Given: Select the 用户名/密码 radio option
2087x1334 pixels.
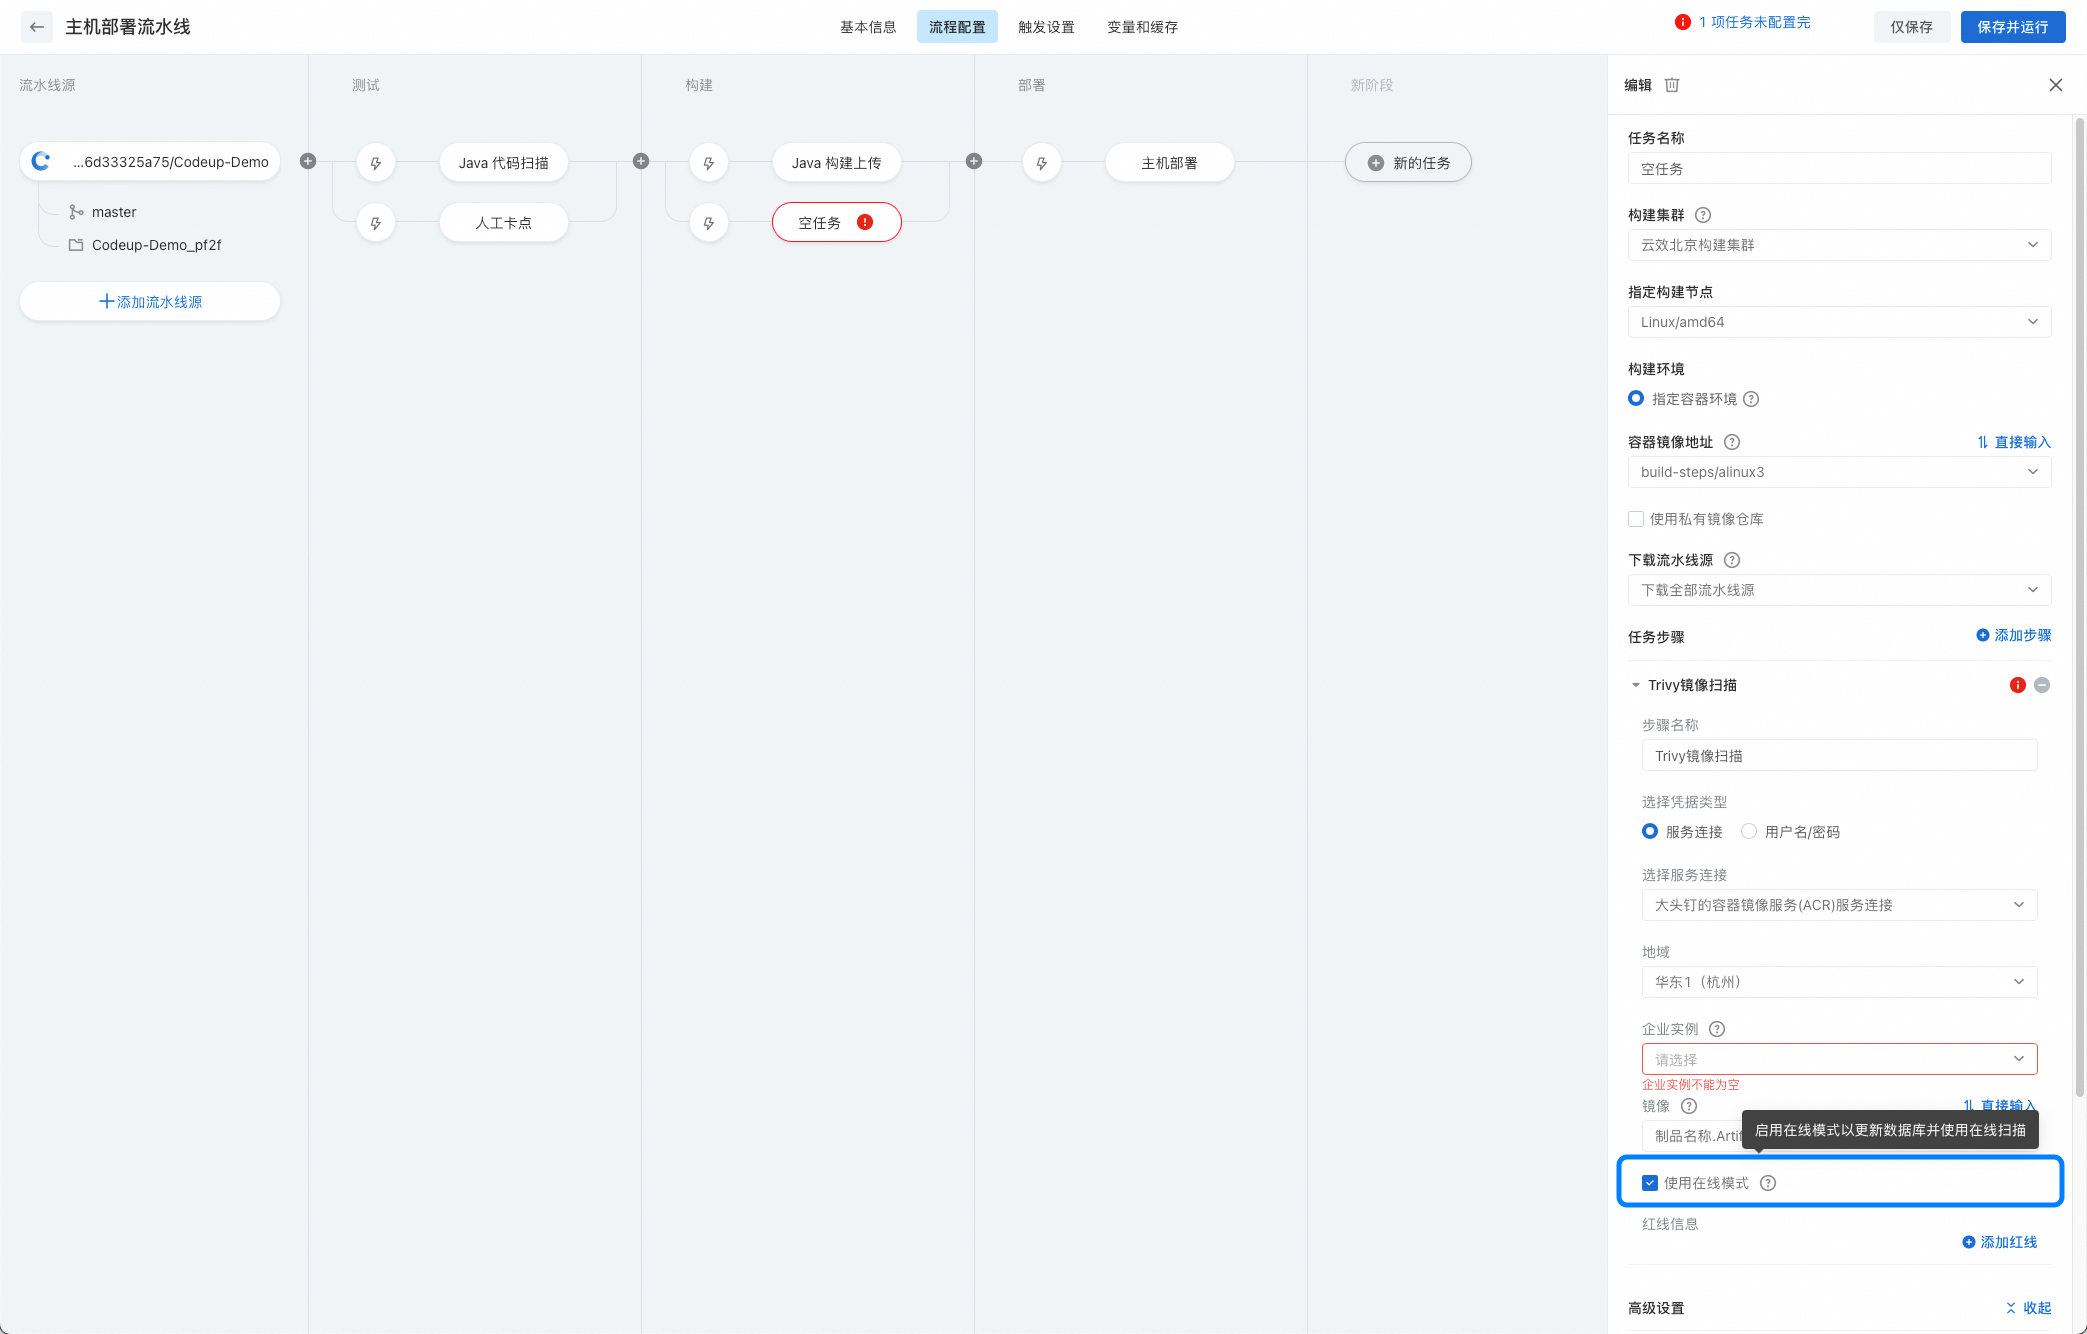Looking at the screenshot, I should coord(1749,831).
